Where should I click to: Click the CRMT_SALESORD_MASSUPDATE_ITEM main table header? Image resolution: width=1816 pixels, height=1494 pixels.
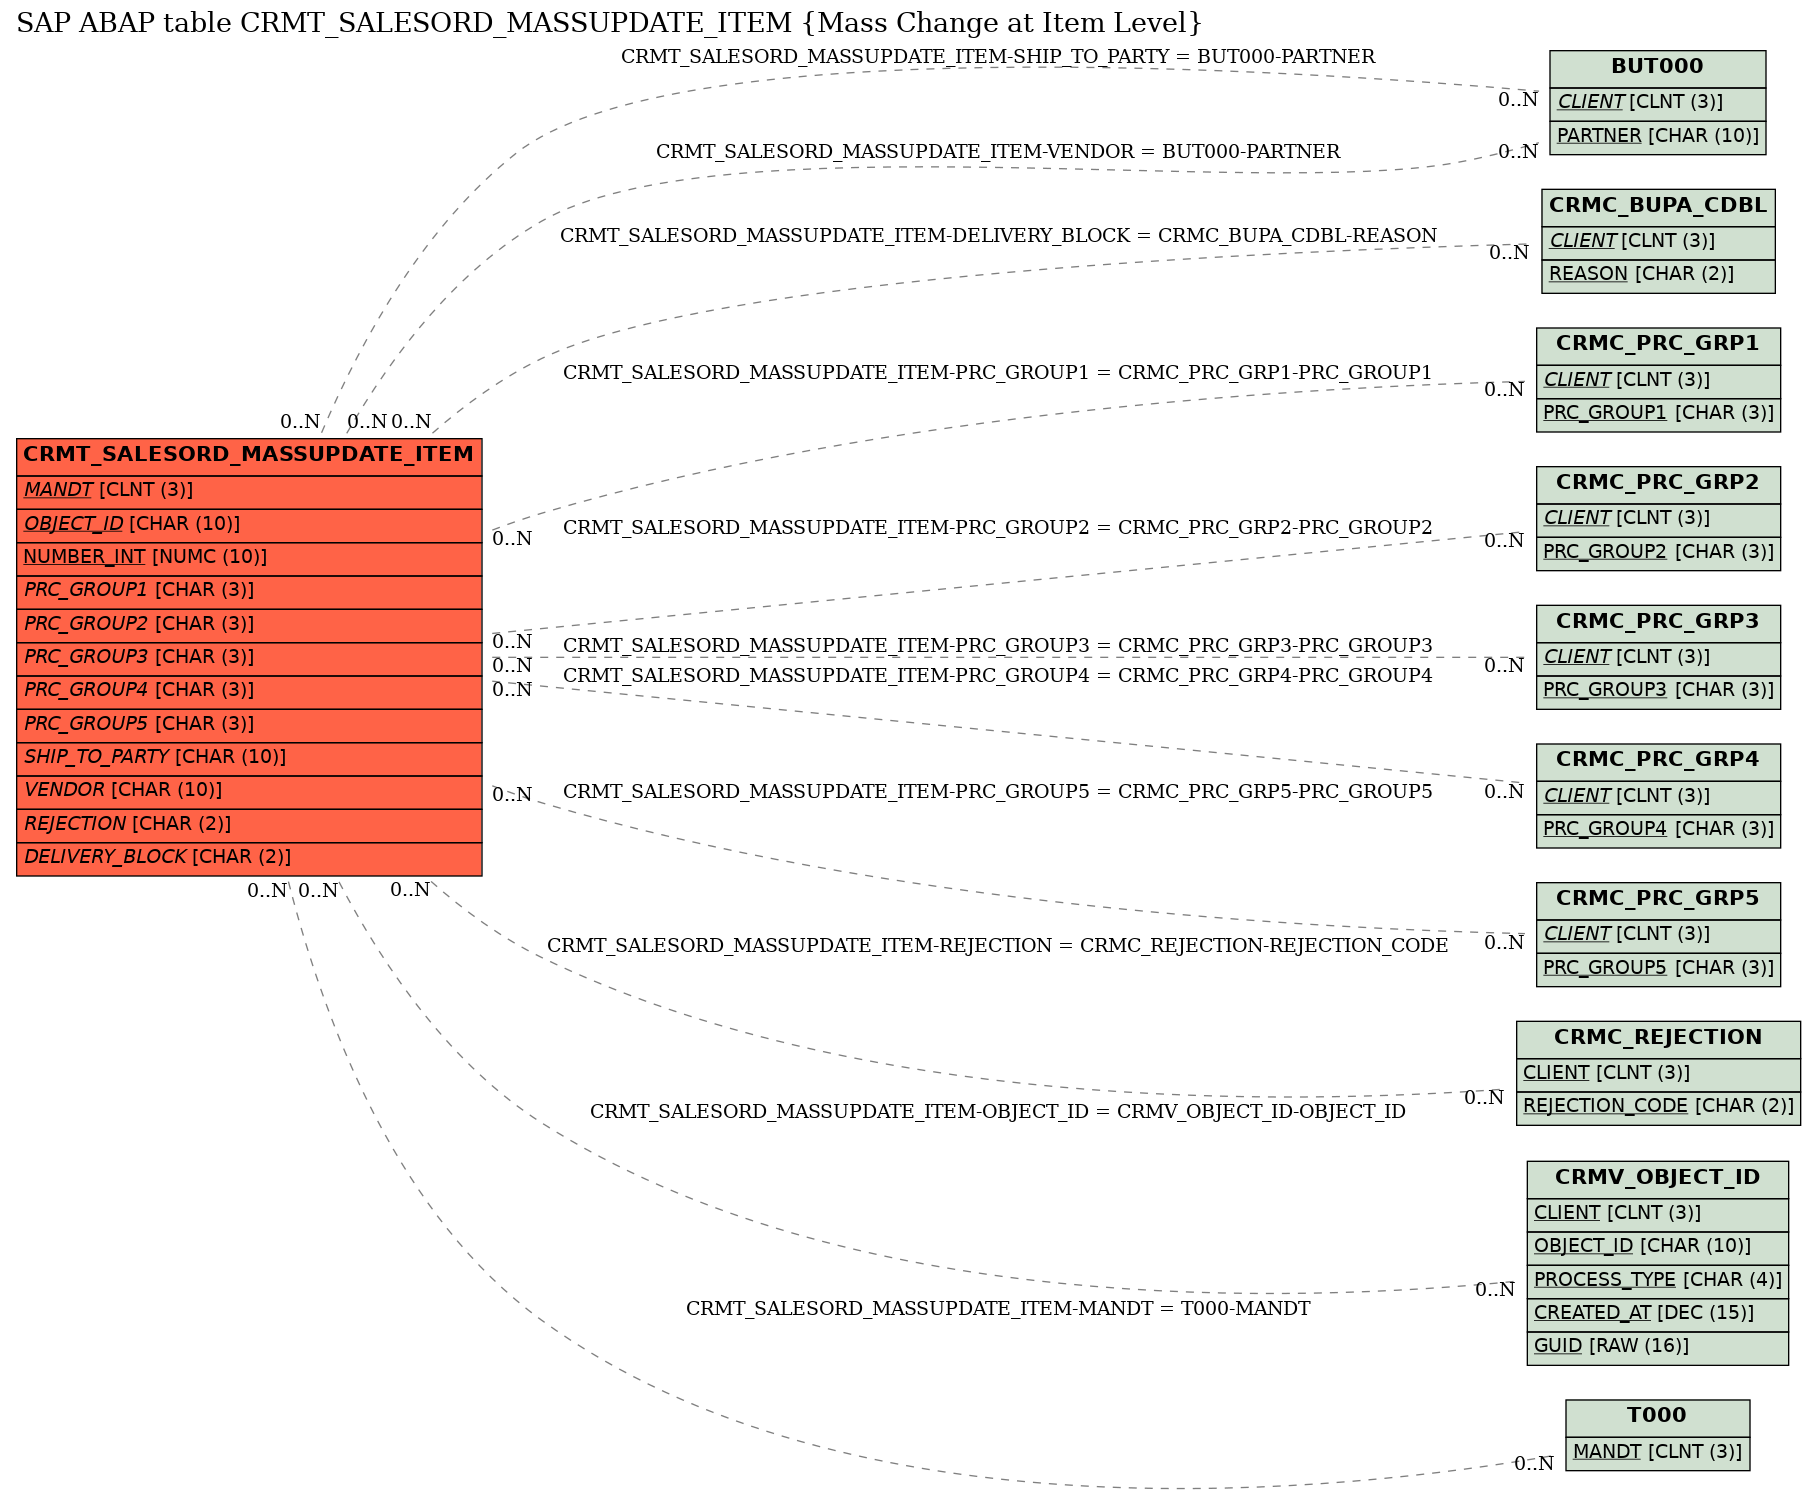click(249, 455)
